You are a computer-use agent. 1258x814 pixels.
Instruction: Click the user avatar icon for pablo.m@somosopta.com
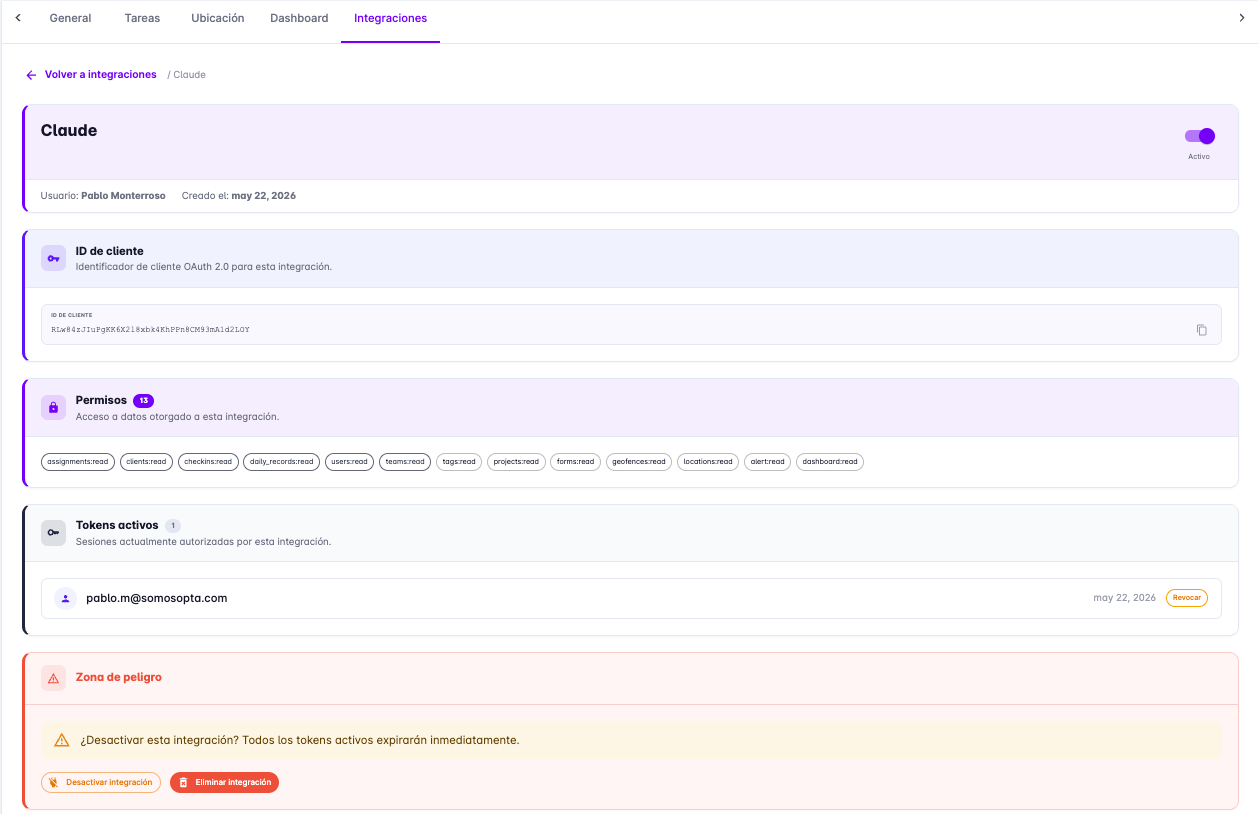click(x=65, y=598)
